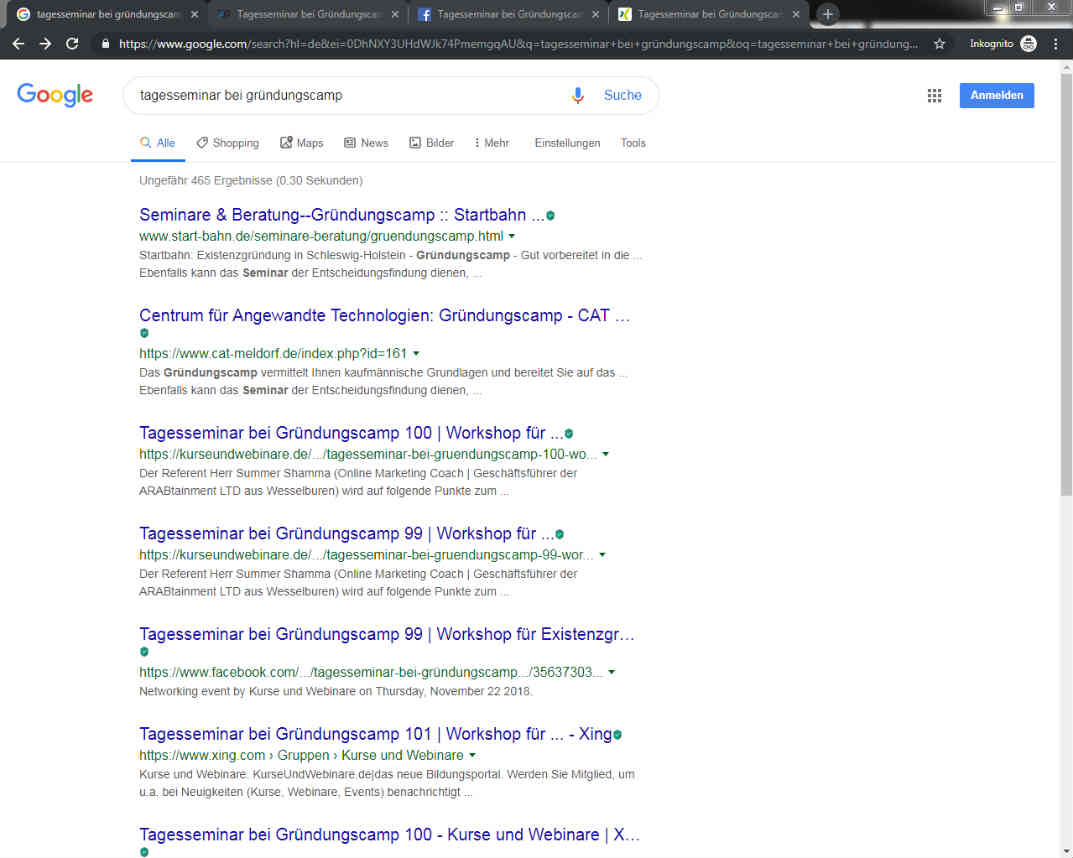Open the Tools filter options
The height and width of the screenshot is (858, 1073).
pos(633,143)
